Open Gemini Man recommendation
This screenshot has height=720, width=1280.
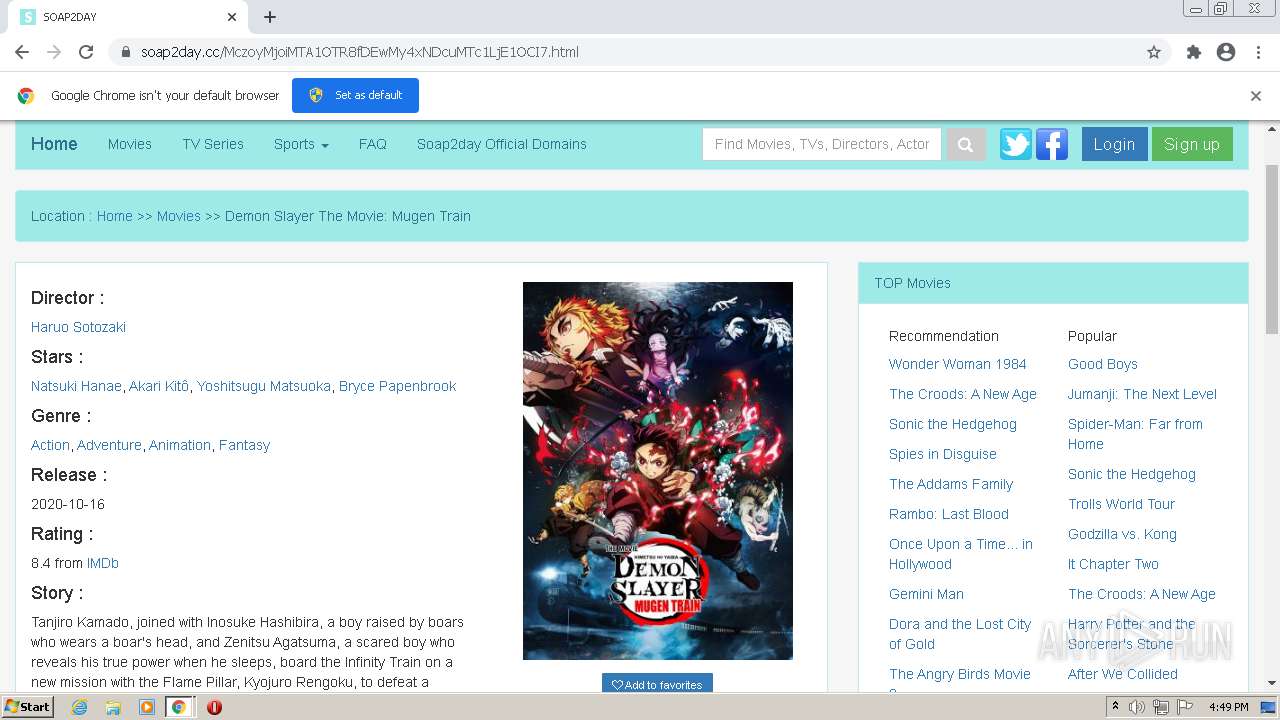click(926, 594)
